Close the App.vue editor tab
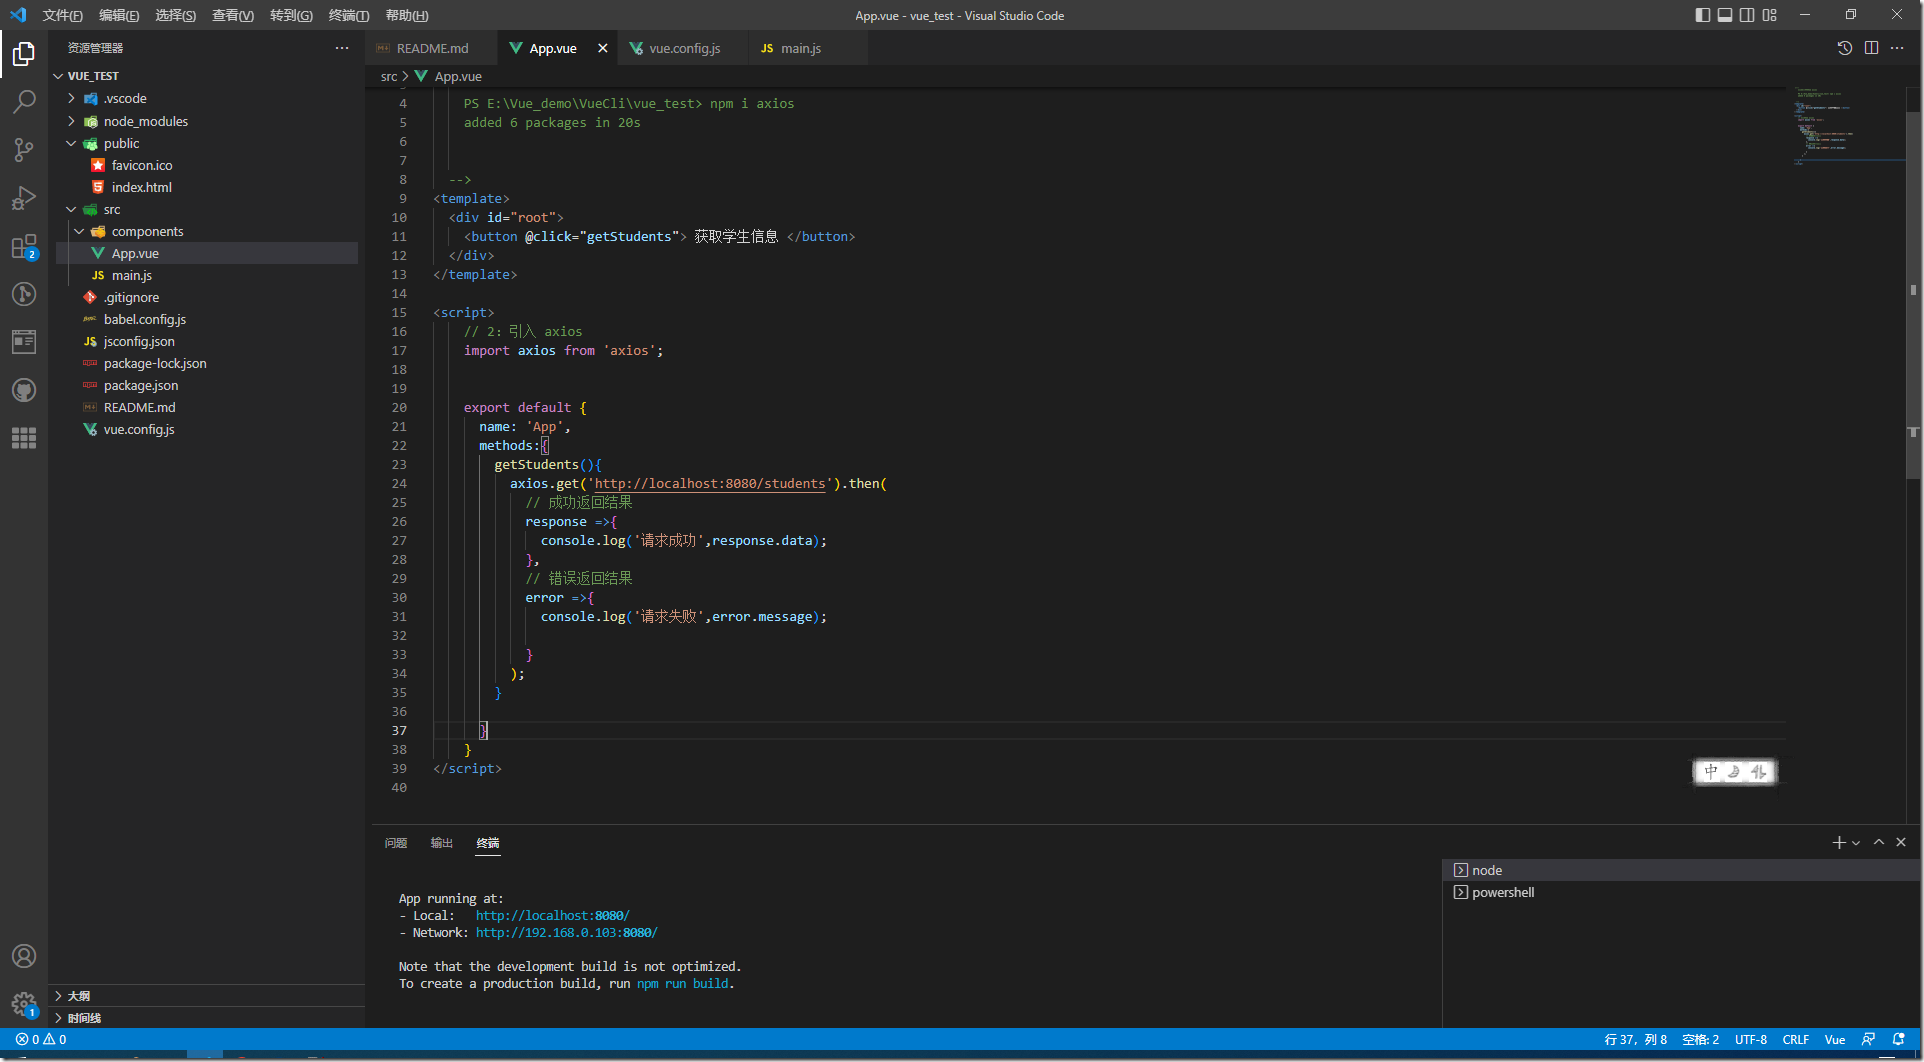Image resolution: width=1924 pixels, height=1062 pixels. click(x=602, y=48)
